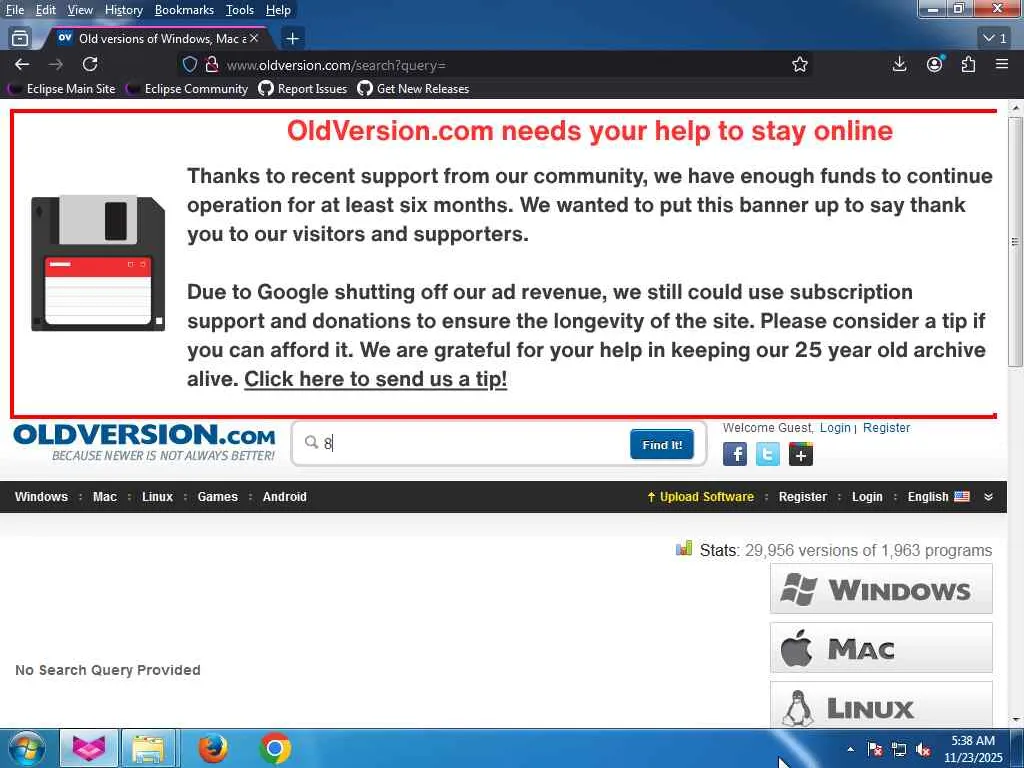Image resolution: width=1024 pixels, height=768 pixels.
Task: Select Games in the navigation bar
Action: click(217, 496)
